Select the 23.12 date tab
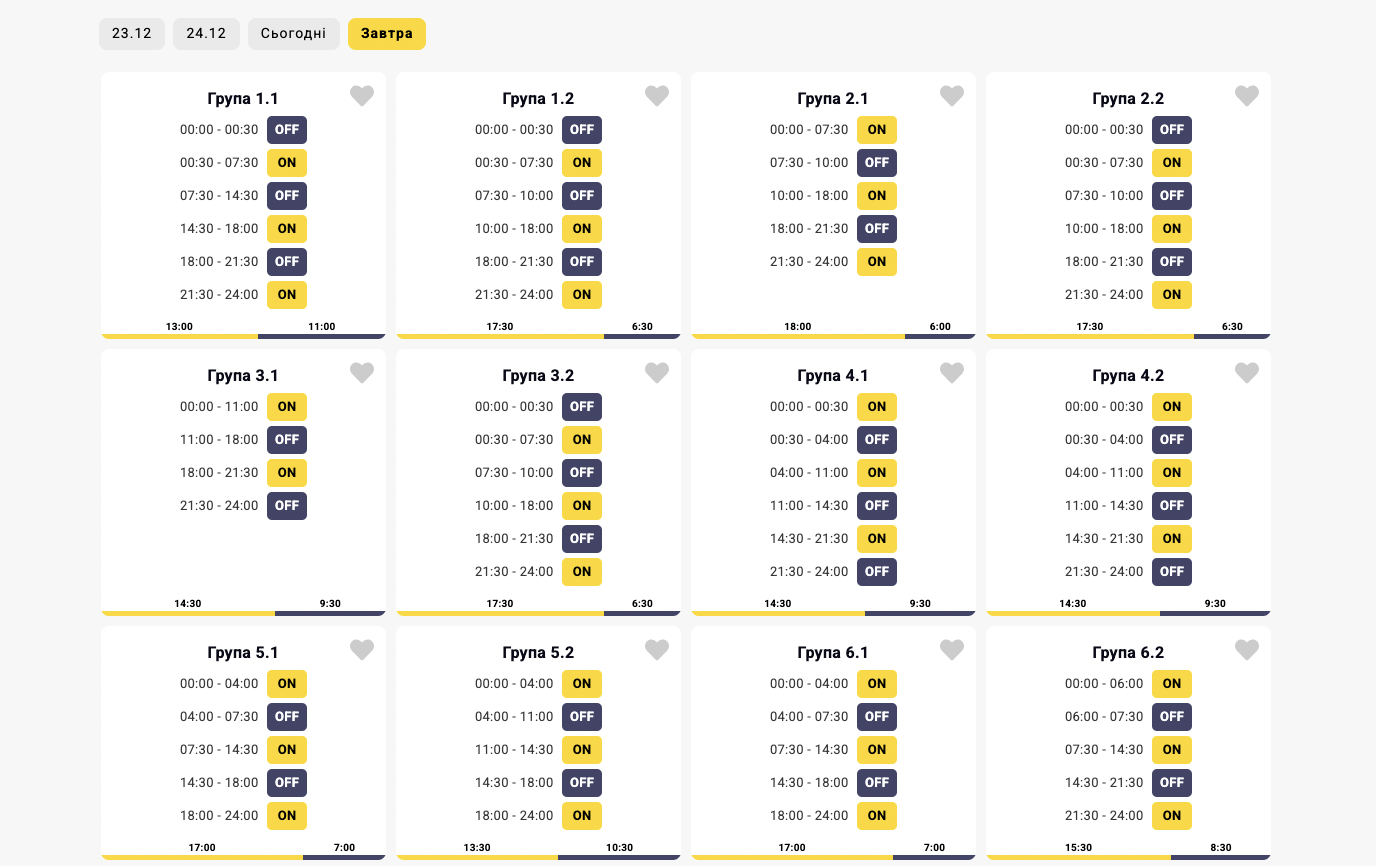The image size is (1376, 866). 132,33
